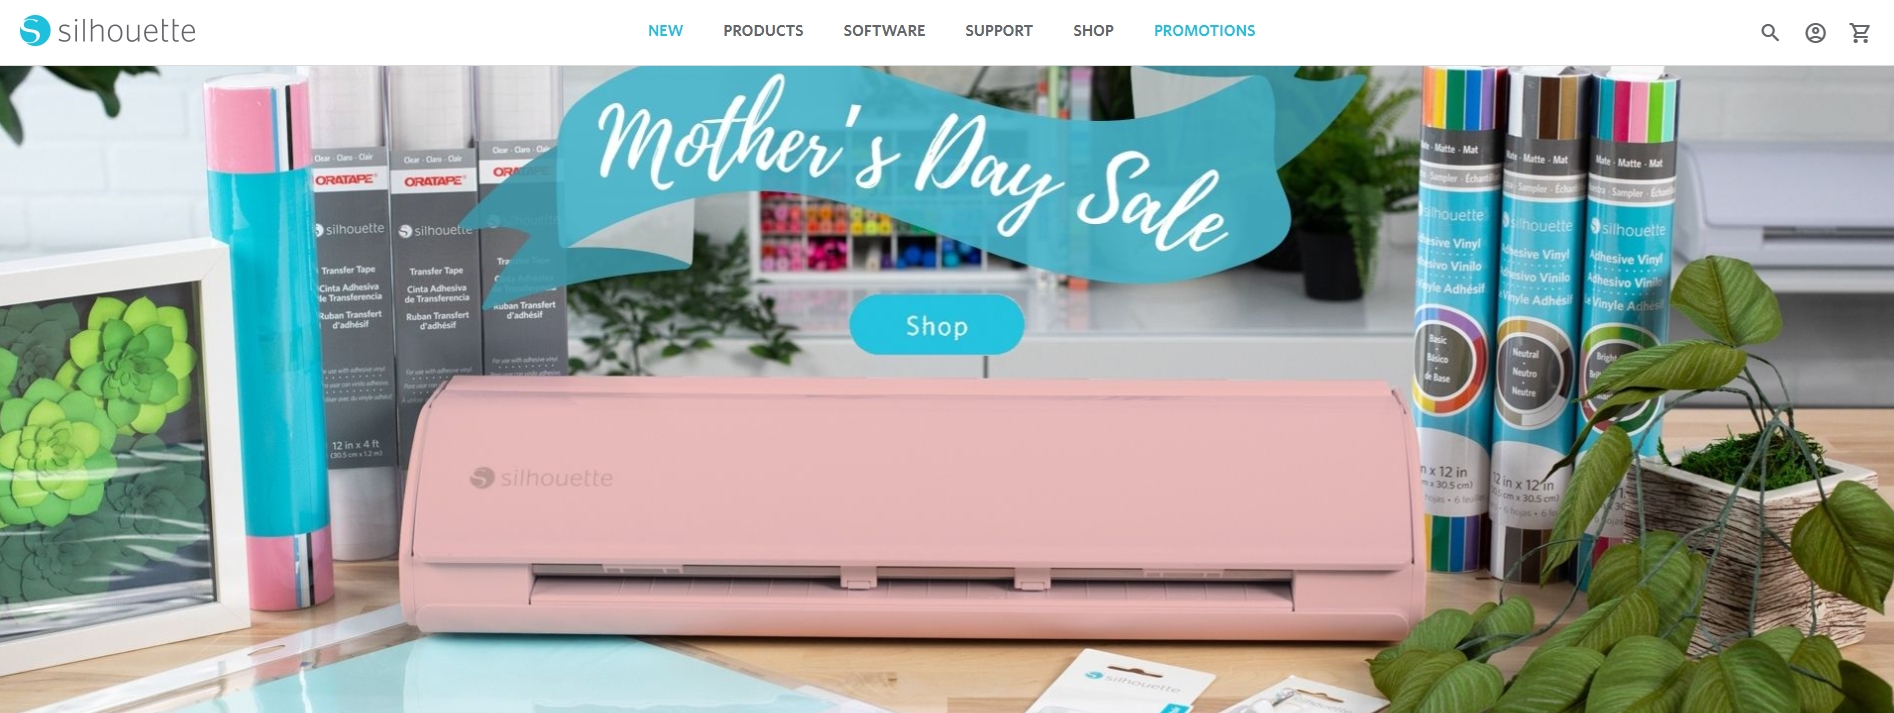Expand the SOFTWARE navigation menu
This screenshot has height=713, width=1894.
884,31
